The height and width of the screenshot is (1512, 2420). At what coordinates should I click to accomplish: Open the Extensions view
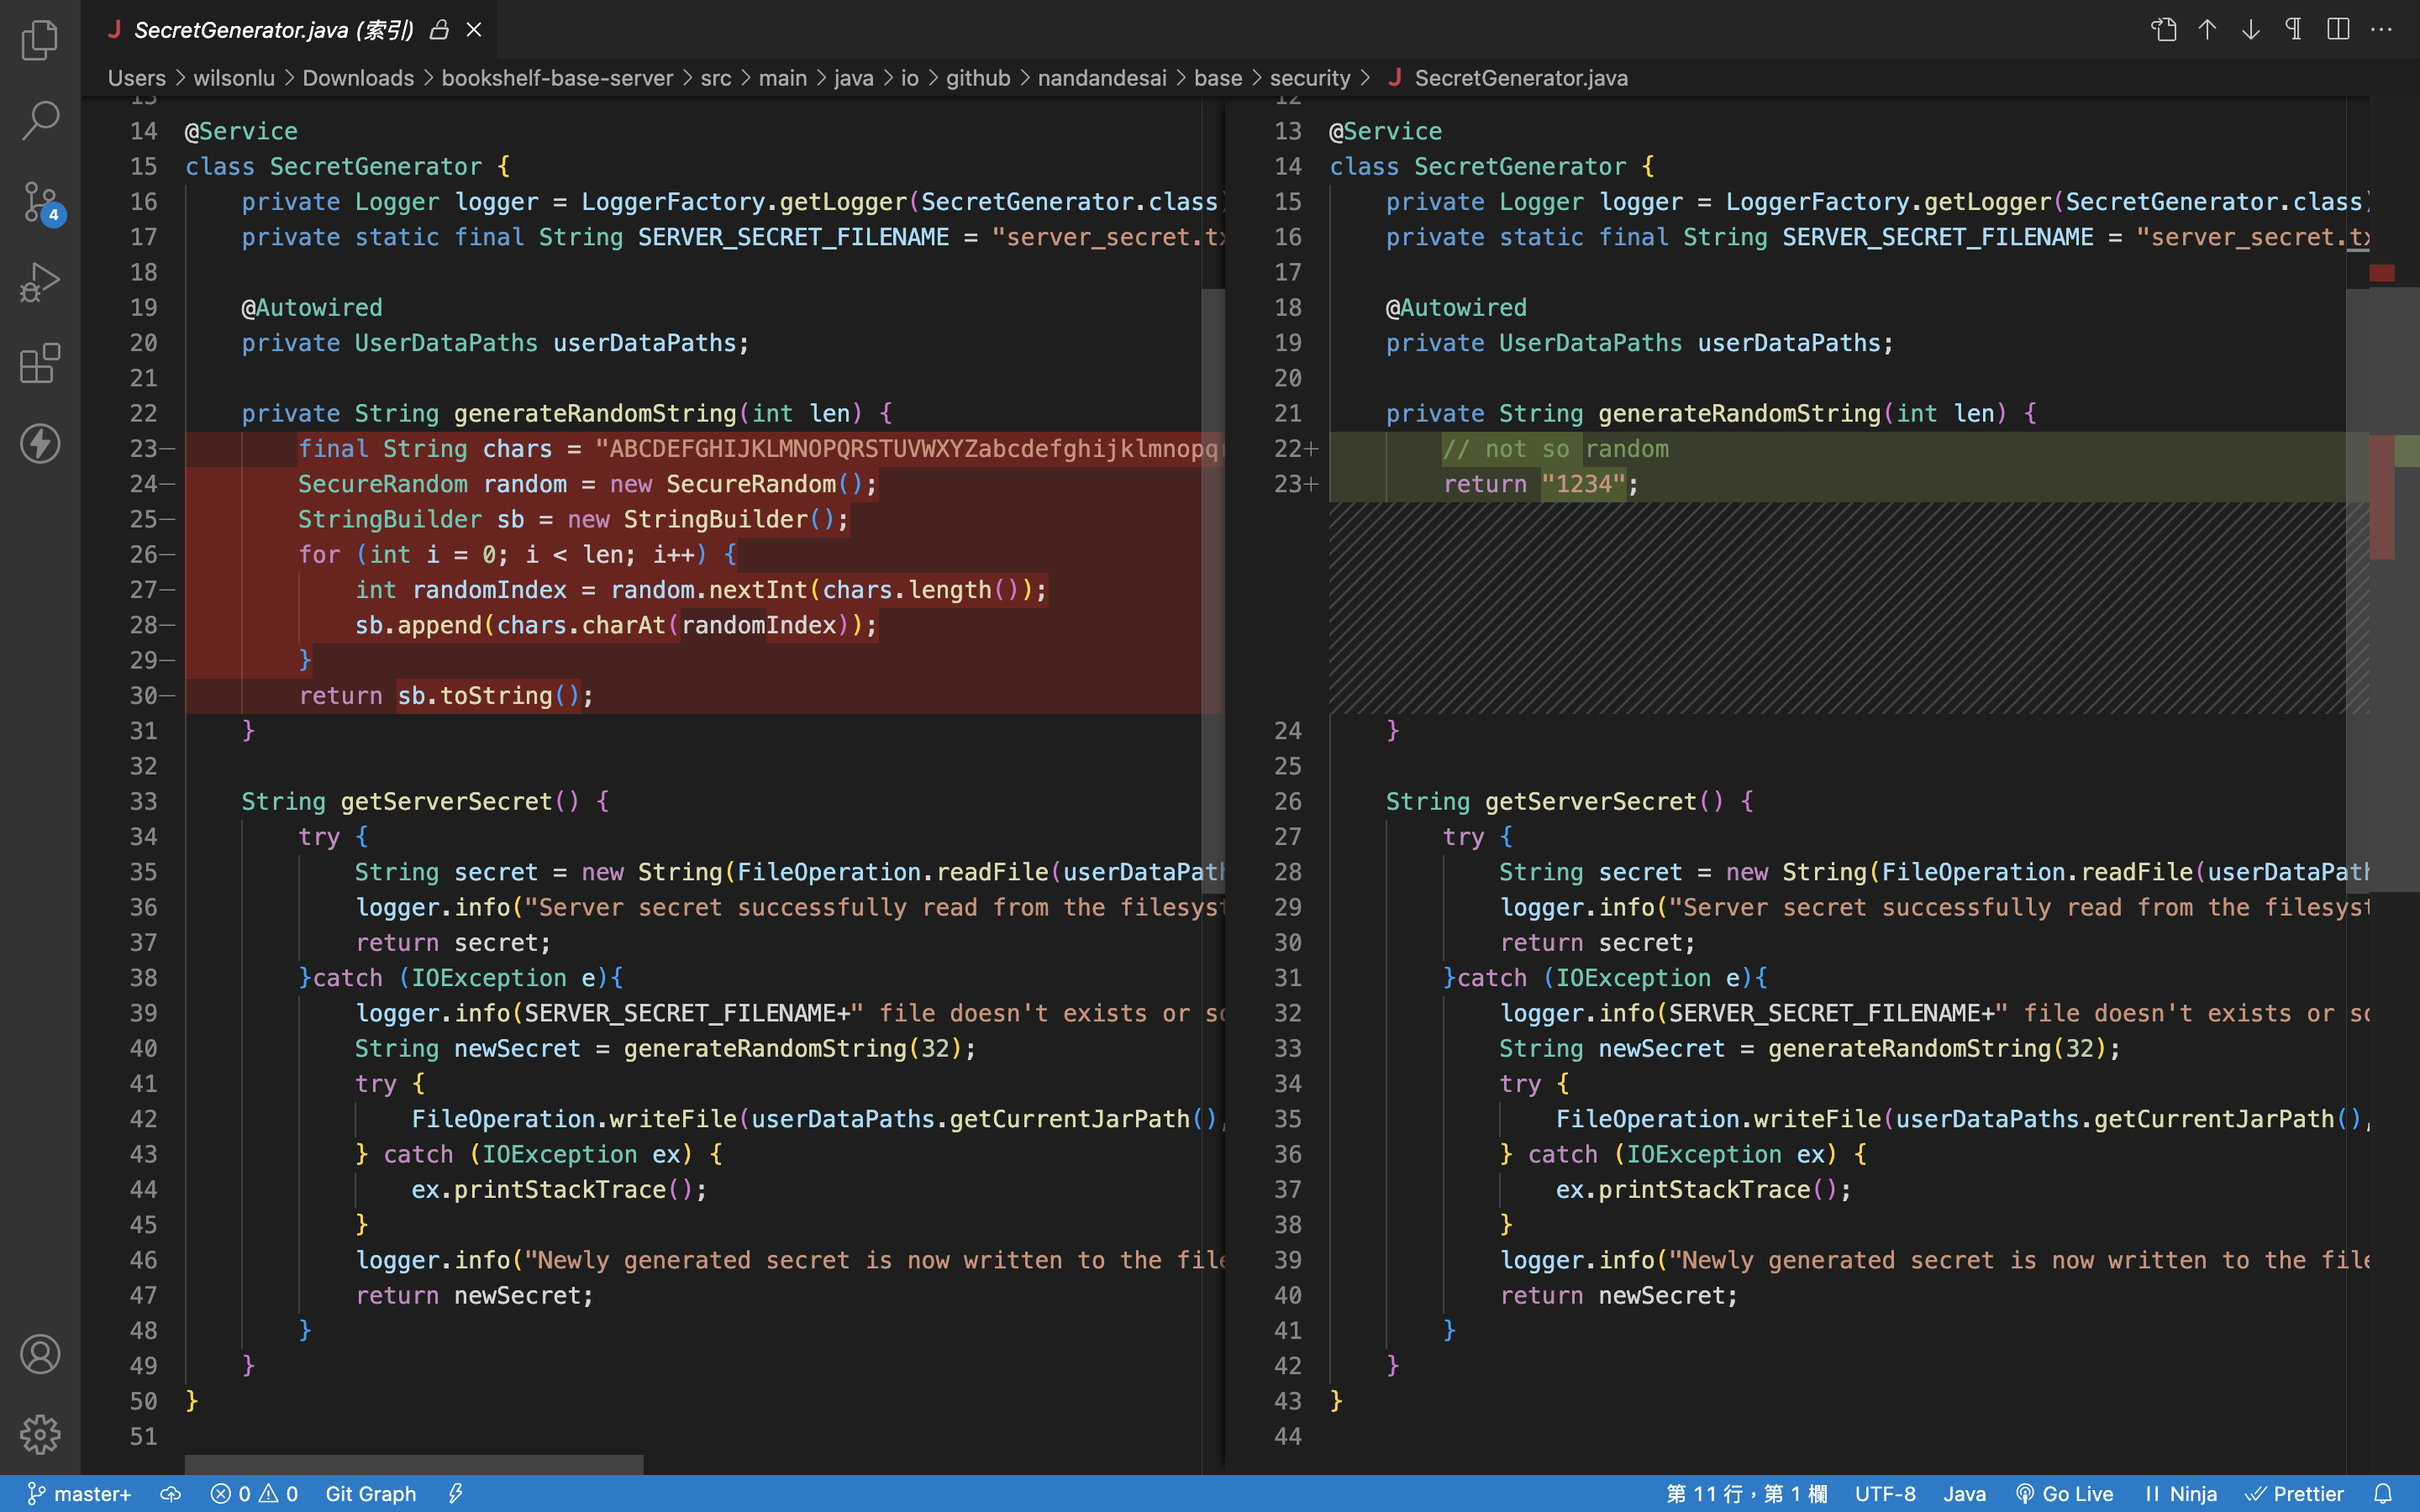point(40,363)
